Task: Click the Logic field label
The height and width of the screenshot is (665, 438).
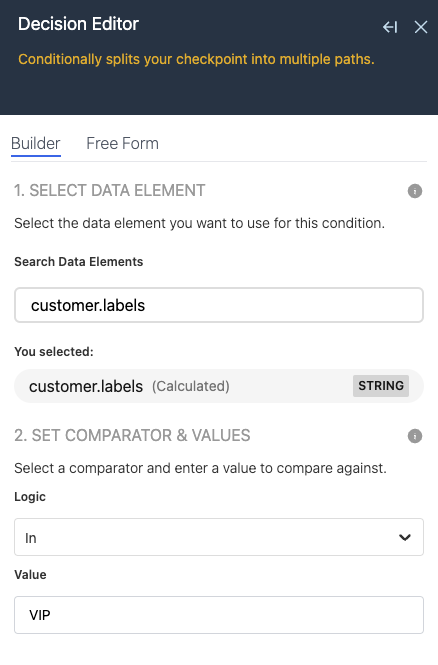Action: pyautogui.click(x=30, y=497)
